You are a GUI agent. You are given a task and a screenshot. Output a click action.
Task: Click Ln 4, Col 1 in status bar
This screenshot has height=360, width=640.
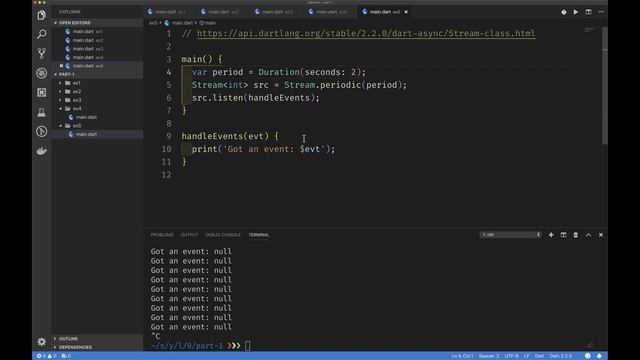(462, 356)
